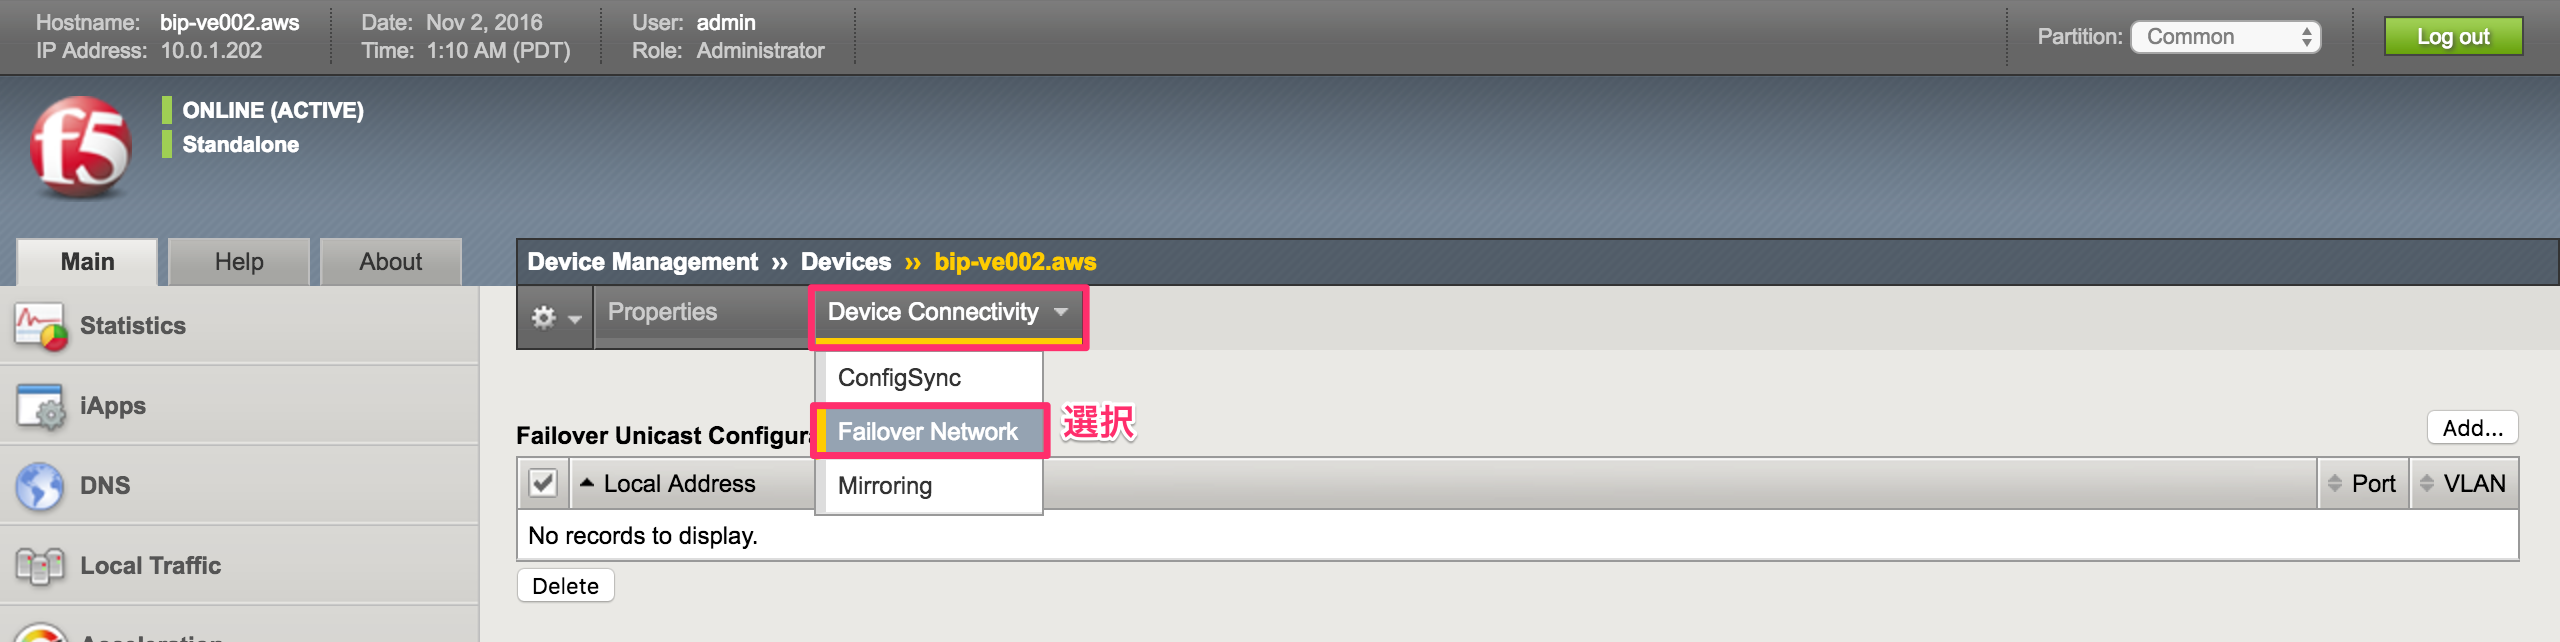
Task: Expand the Device Connectivity dropdown menu
Action: pyautogui.click(x=948, y=313)
